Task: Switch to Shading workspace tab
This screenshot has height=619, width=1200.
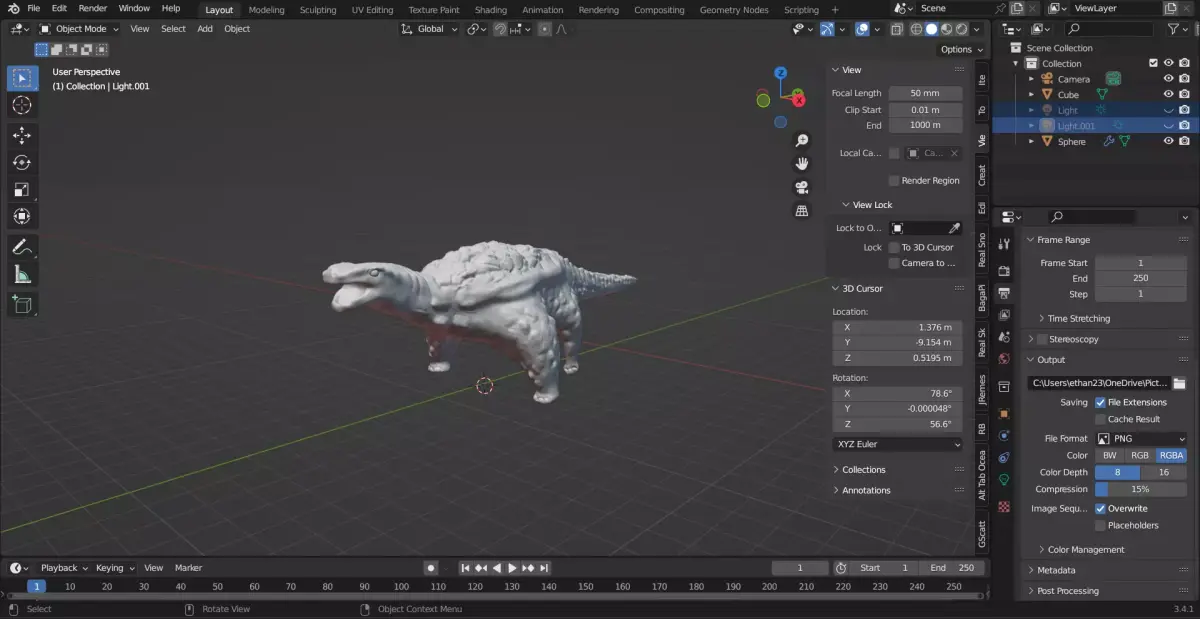Action: 491,10
